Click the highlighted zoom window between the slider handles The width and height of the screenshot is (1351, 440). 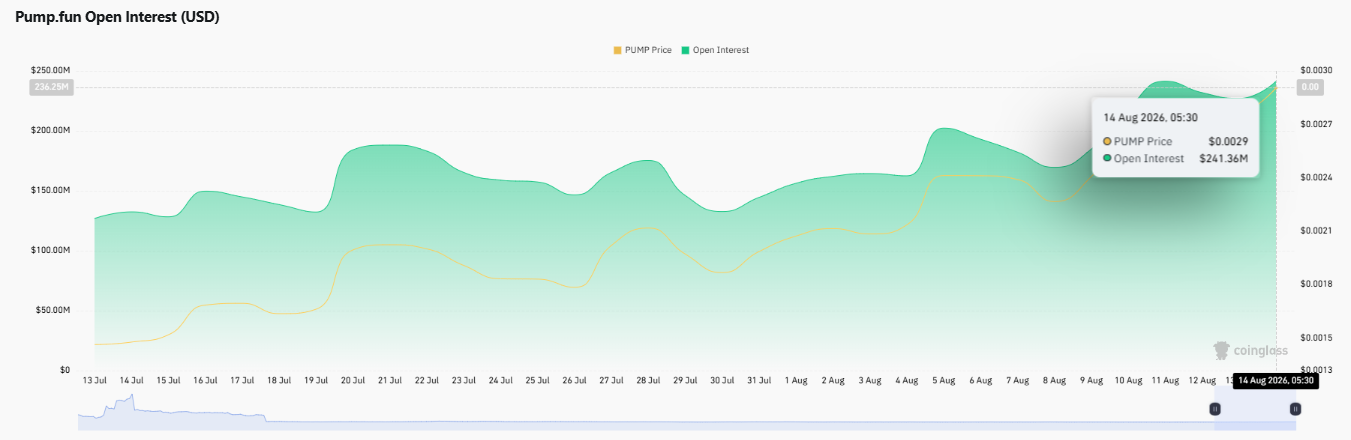(x=1255, y=411)
